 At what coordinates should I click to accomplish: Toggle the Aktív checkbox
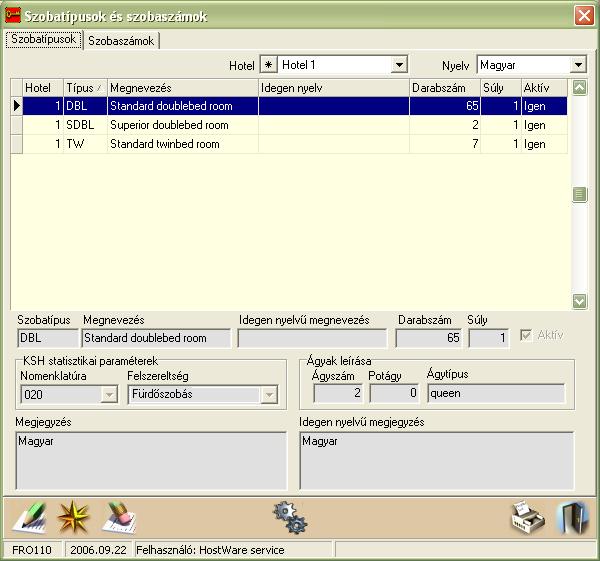click(x=526, y=336)
